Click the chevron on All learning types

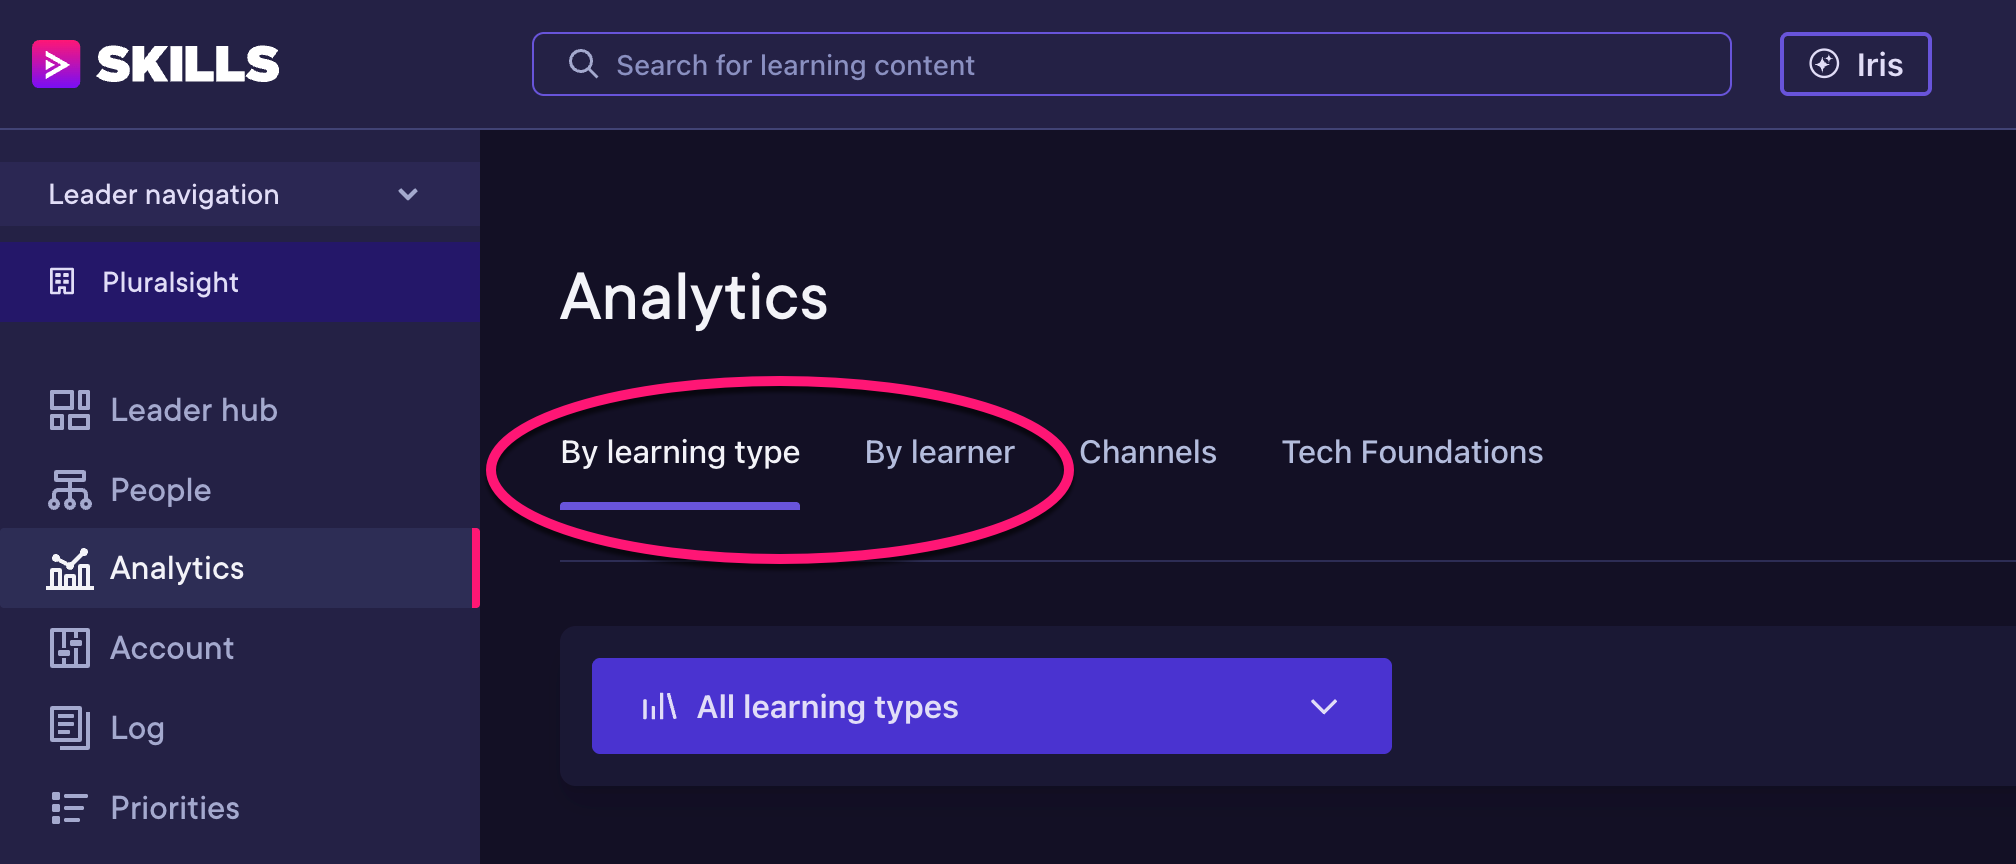coord(1324,706)
